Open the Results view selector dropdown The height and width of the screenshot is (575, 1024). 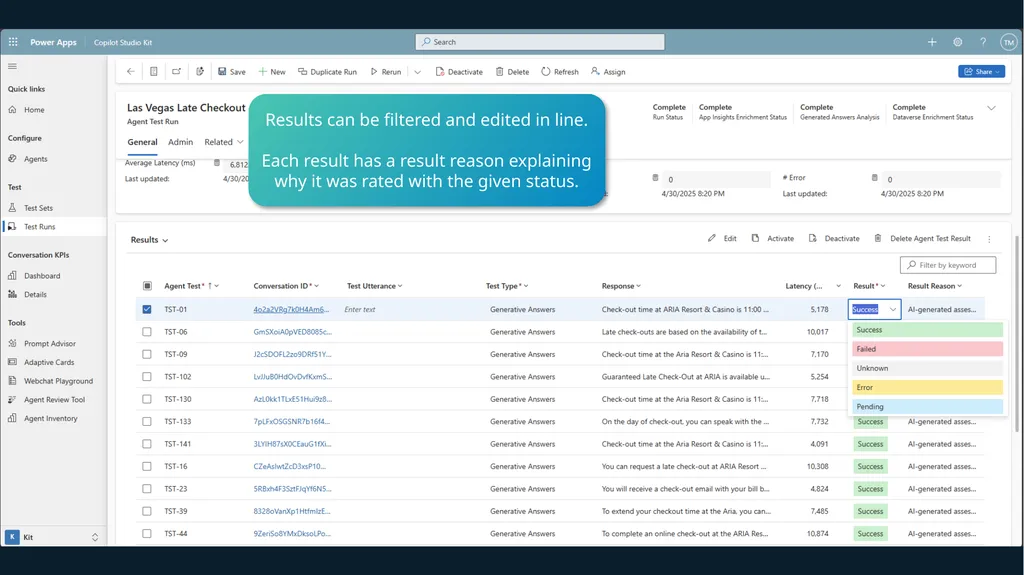150,240
